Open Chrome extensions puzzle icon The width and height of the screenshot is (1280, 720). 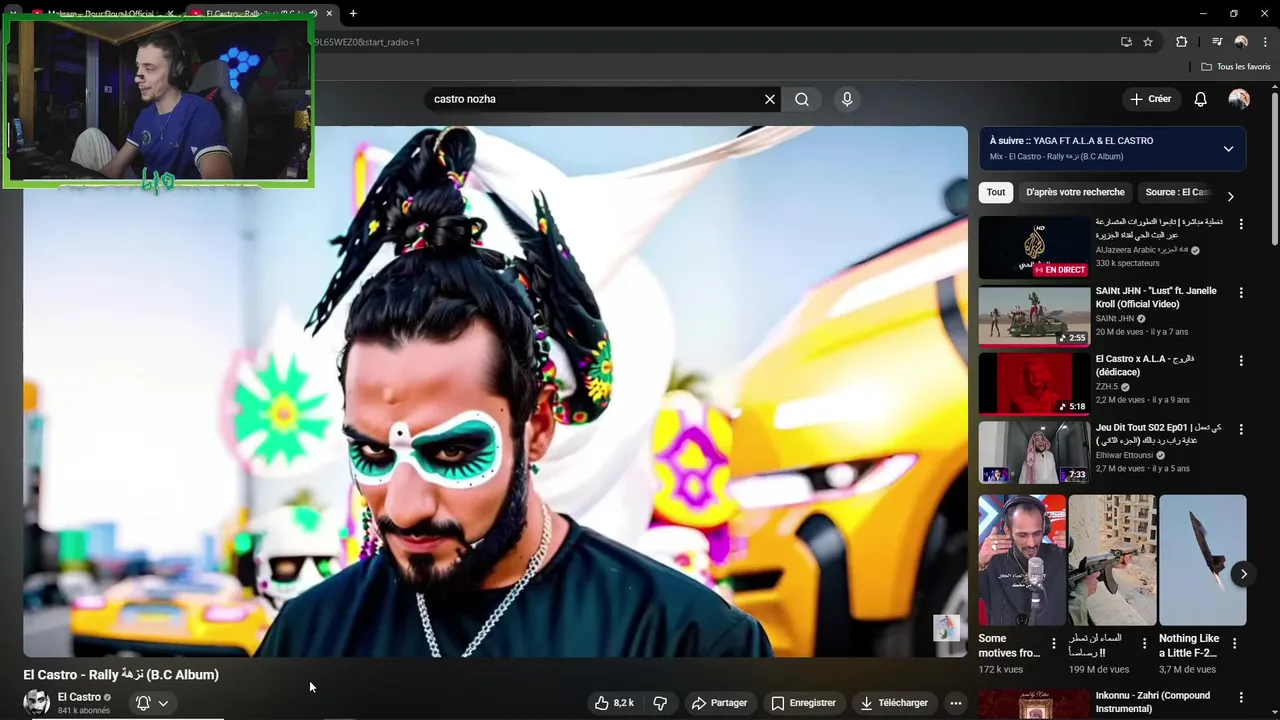pos(1182,42)
